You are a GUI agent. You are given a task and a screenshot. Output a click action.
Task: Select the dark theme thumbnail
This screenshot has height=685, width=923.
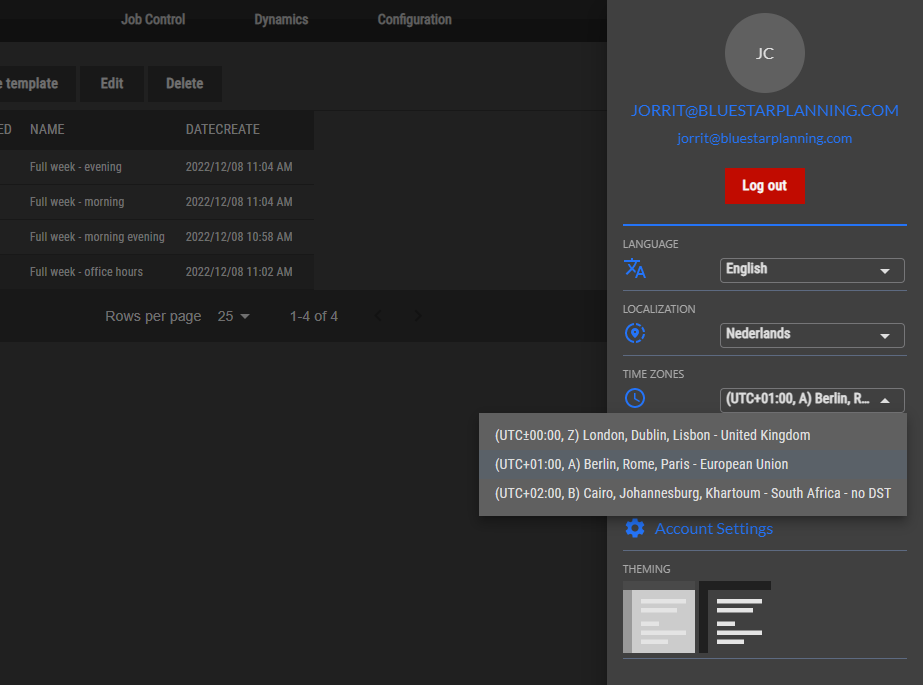point(735,617)
